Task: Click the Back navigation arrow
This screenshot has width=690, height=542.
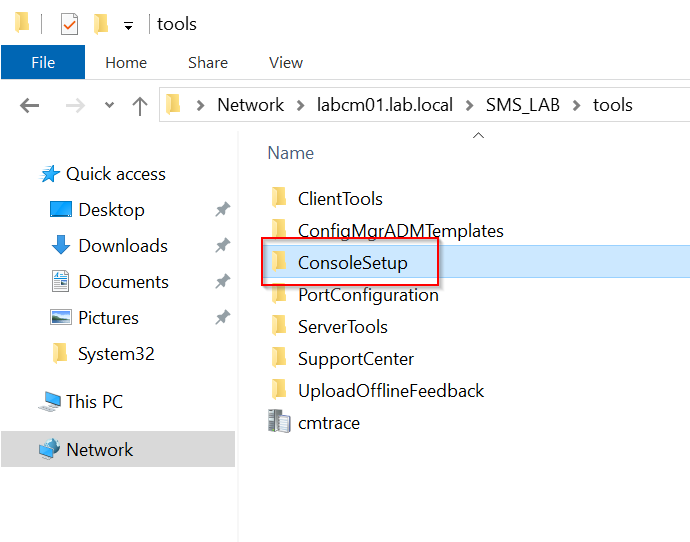Action: coord(29,106)
